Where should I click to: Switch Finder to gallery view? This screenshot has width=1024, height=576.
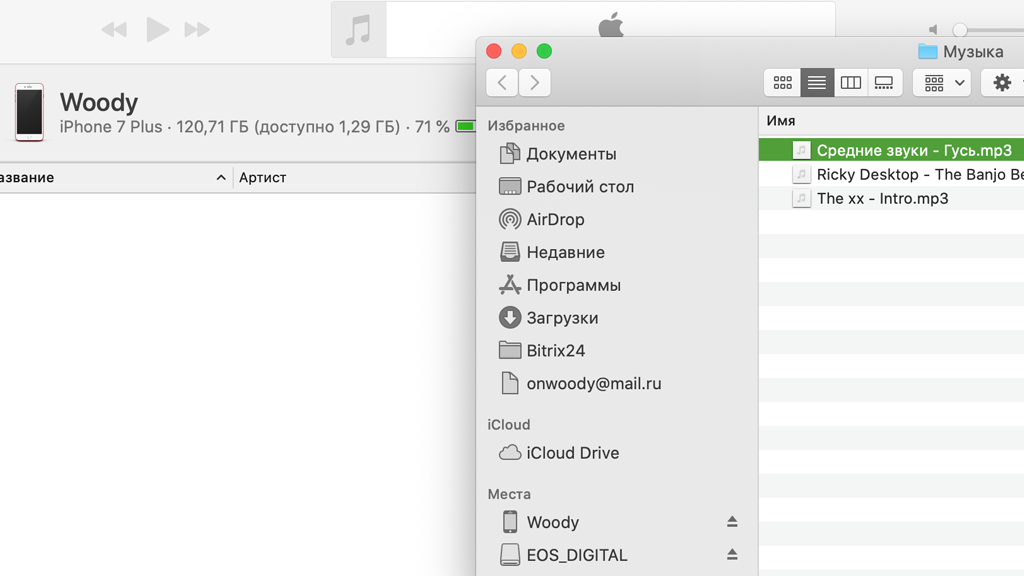tap(884, 82)
